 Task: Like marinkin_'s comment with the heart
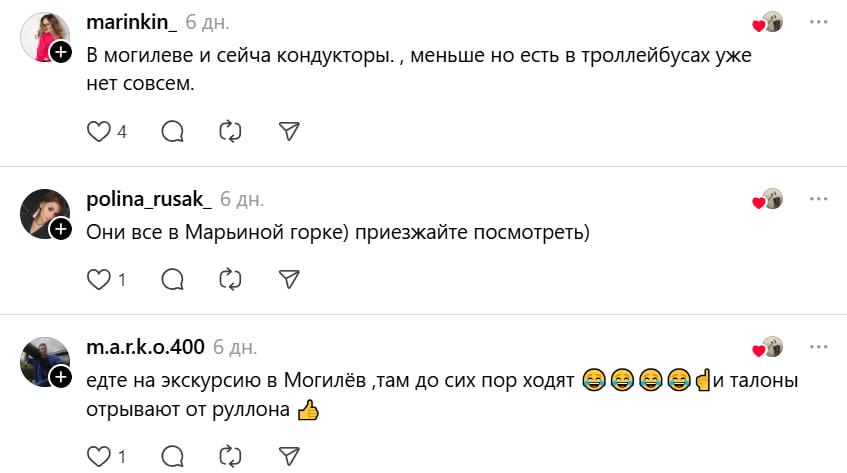[98, 131]
